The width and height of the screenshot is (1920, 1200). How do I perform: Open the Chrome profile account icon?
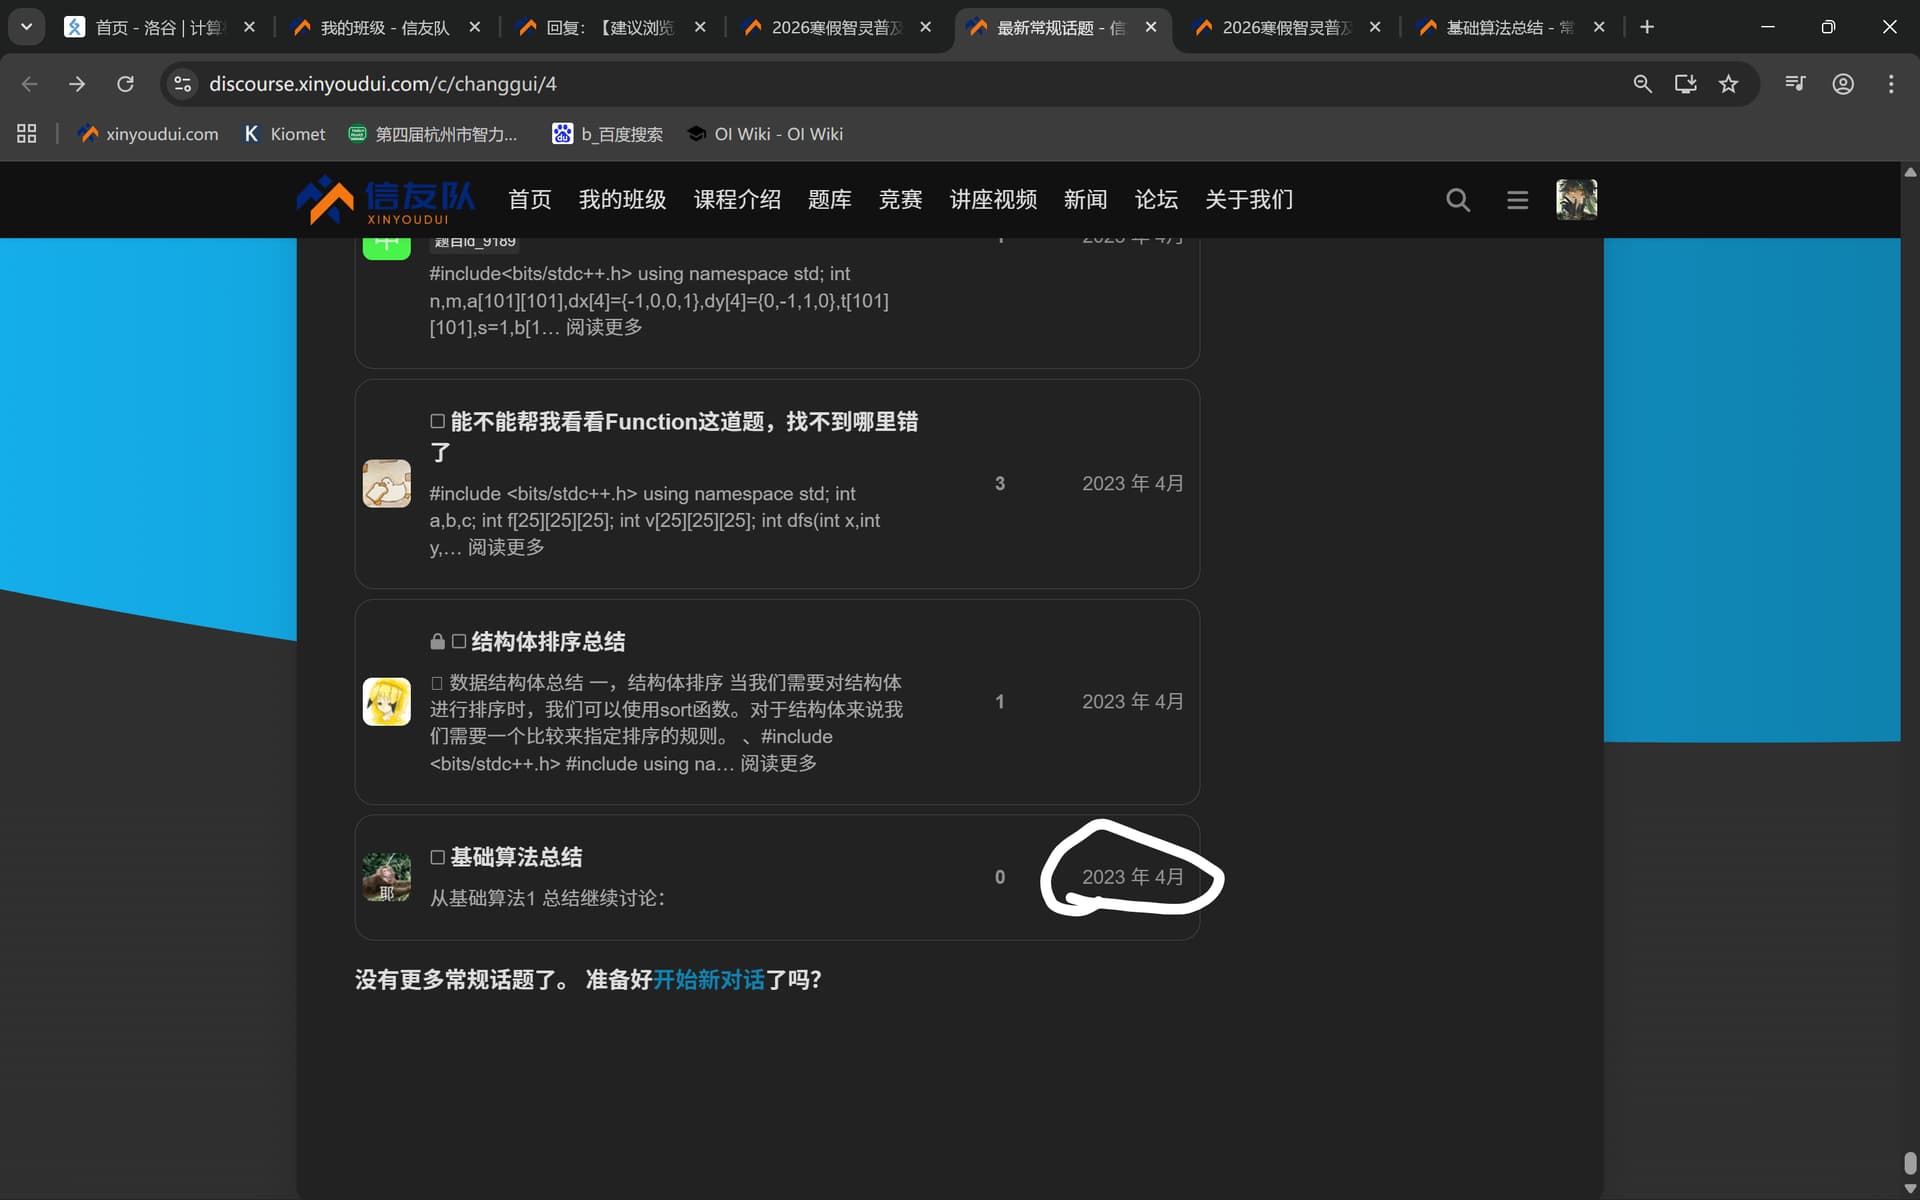(x=1843, y=84)
